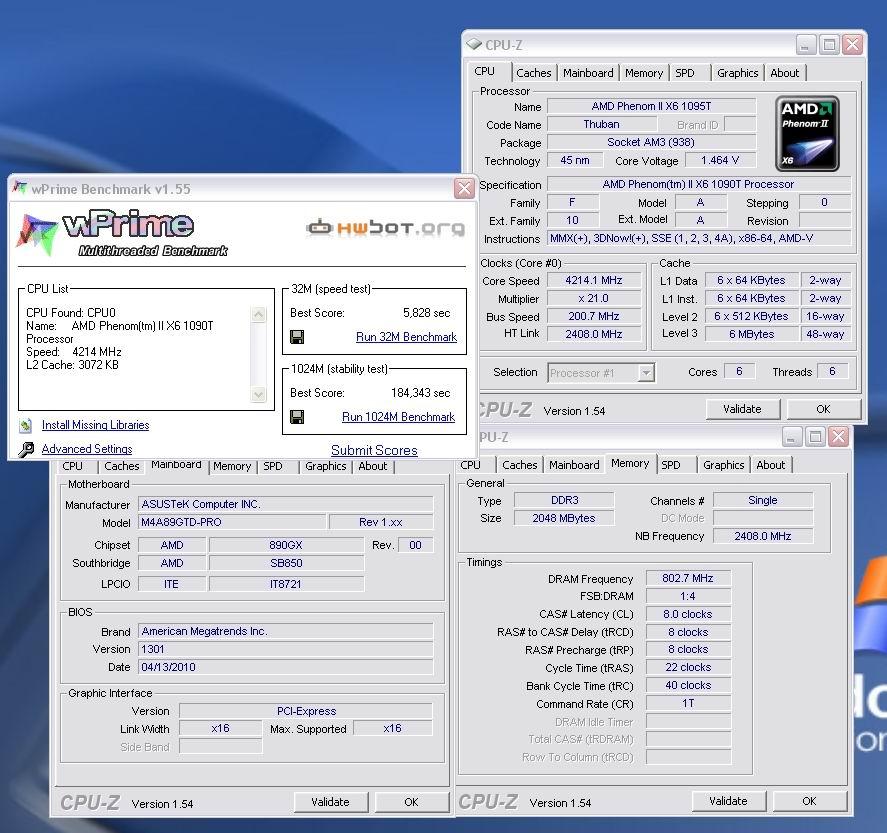Click the Chipset model field 890GX

[x=286, y=545]
